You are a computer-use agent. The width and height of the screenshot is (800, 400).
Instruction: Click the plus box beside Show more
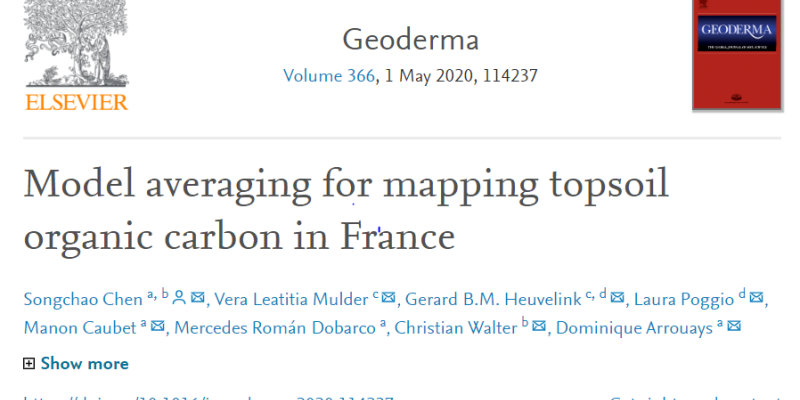tap(29, 363)
